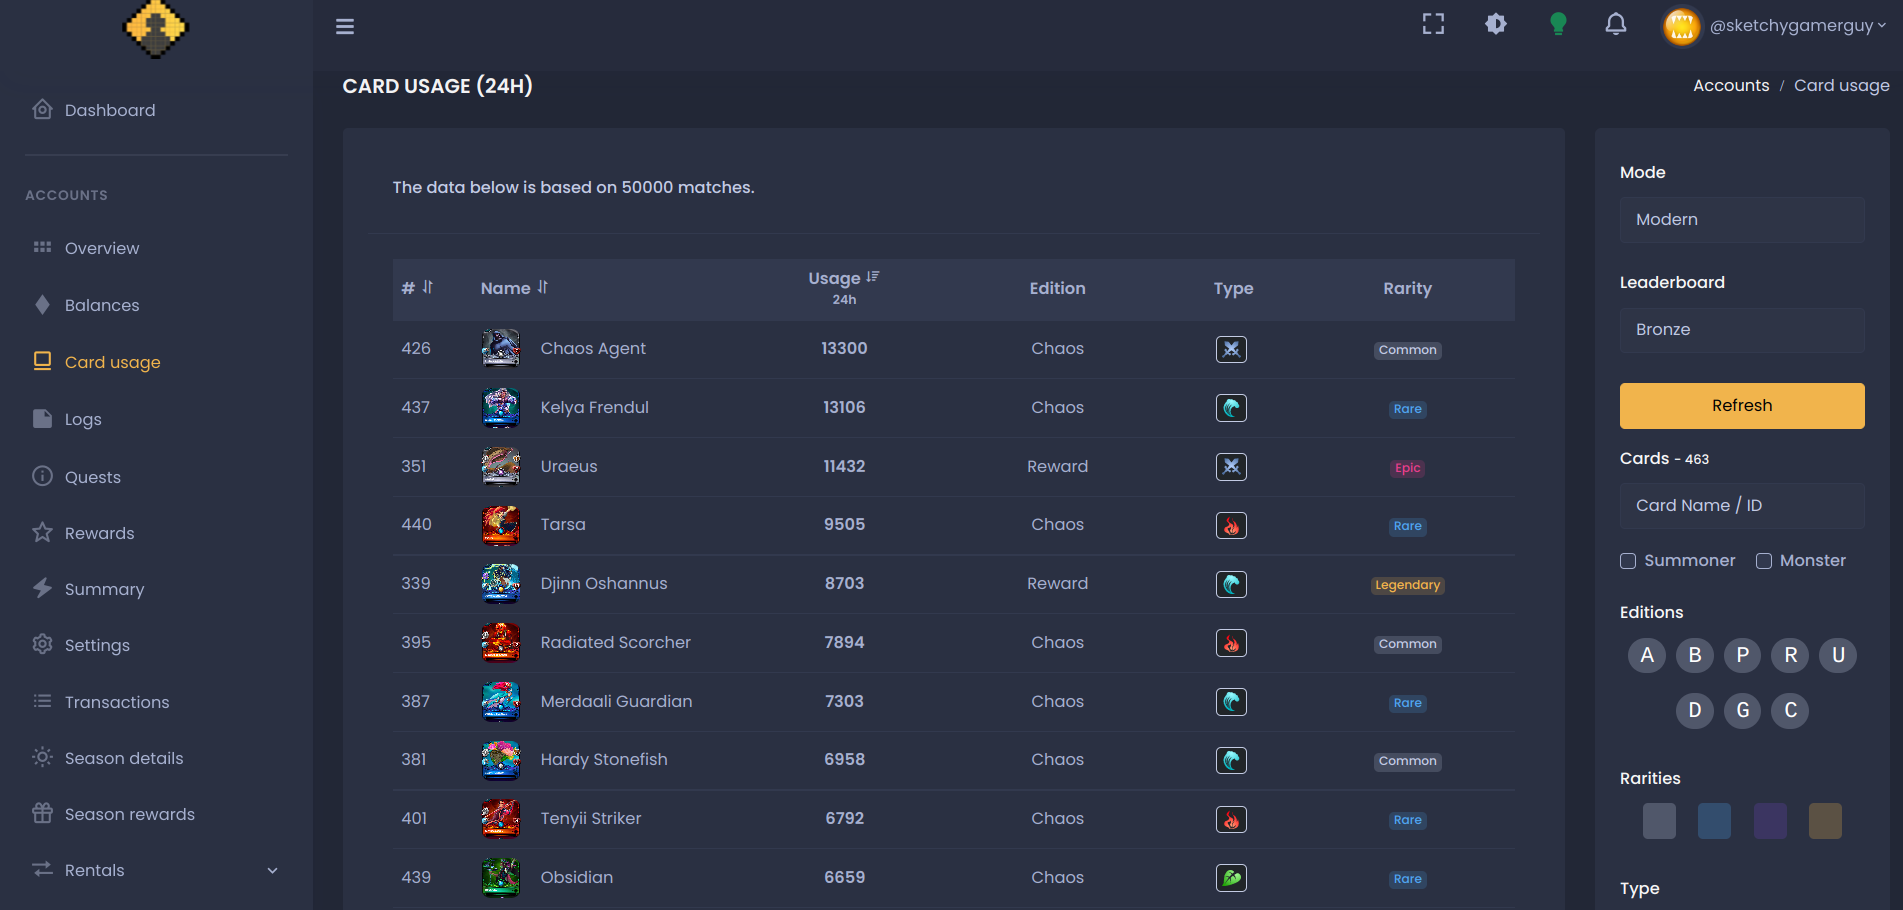Open Djinn Oshannus card thumbnail

tap(501, 584)
